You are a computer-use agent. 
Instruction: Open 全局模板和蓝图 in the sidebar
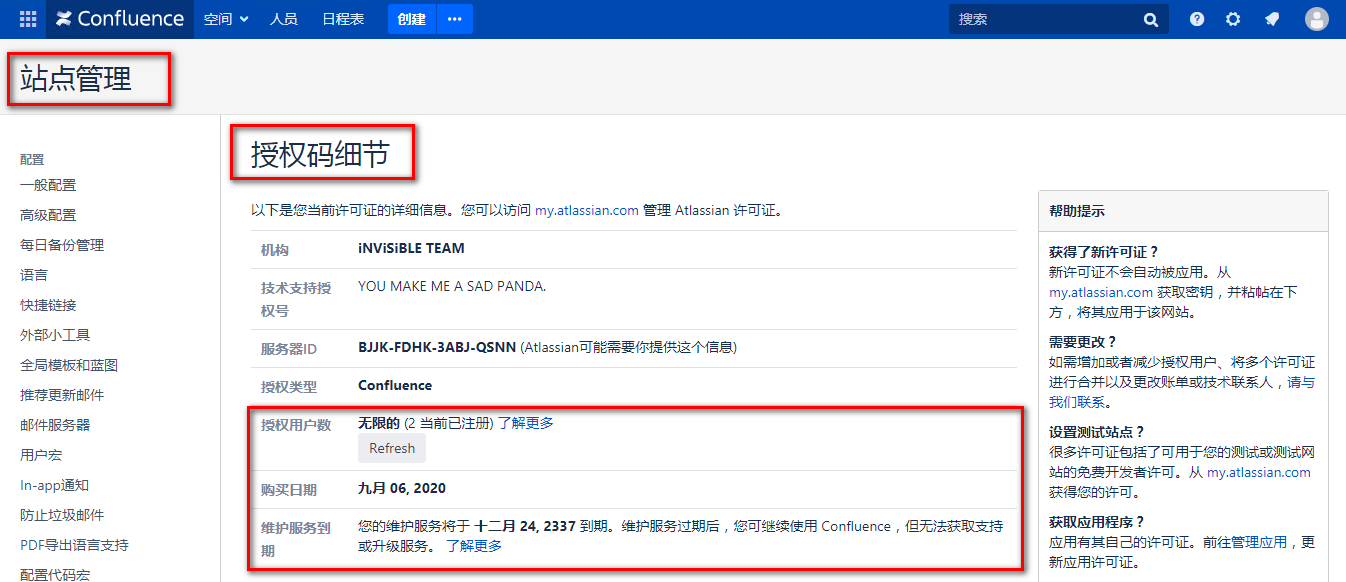(69, 365)
